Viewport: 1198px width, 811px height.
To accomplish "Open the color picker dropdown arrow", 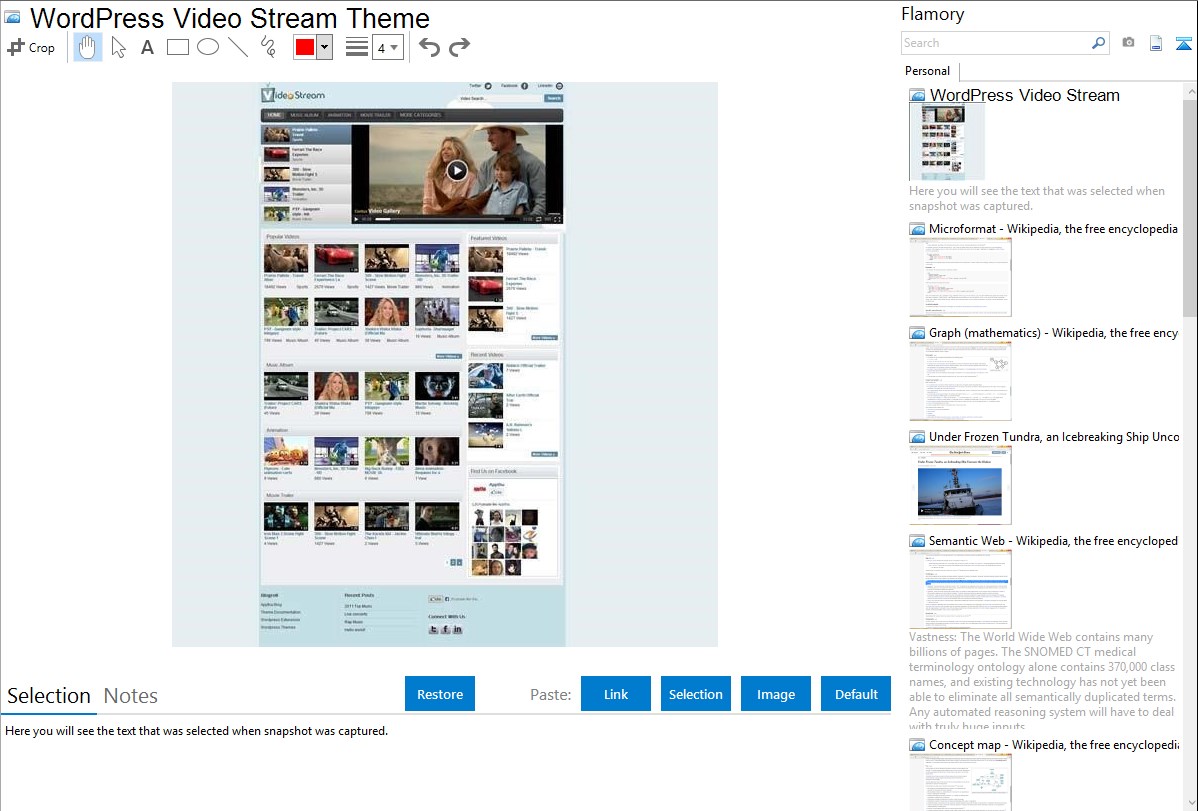I will (325, 47).
